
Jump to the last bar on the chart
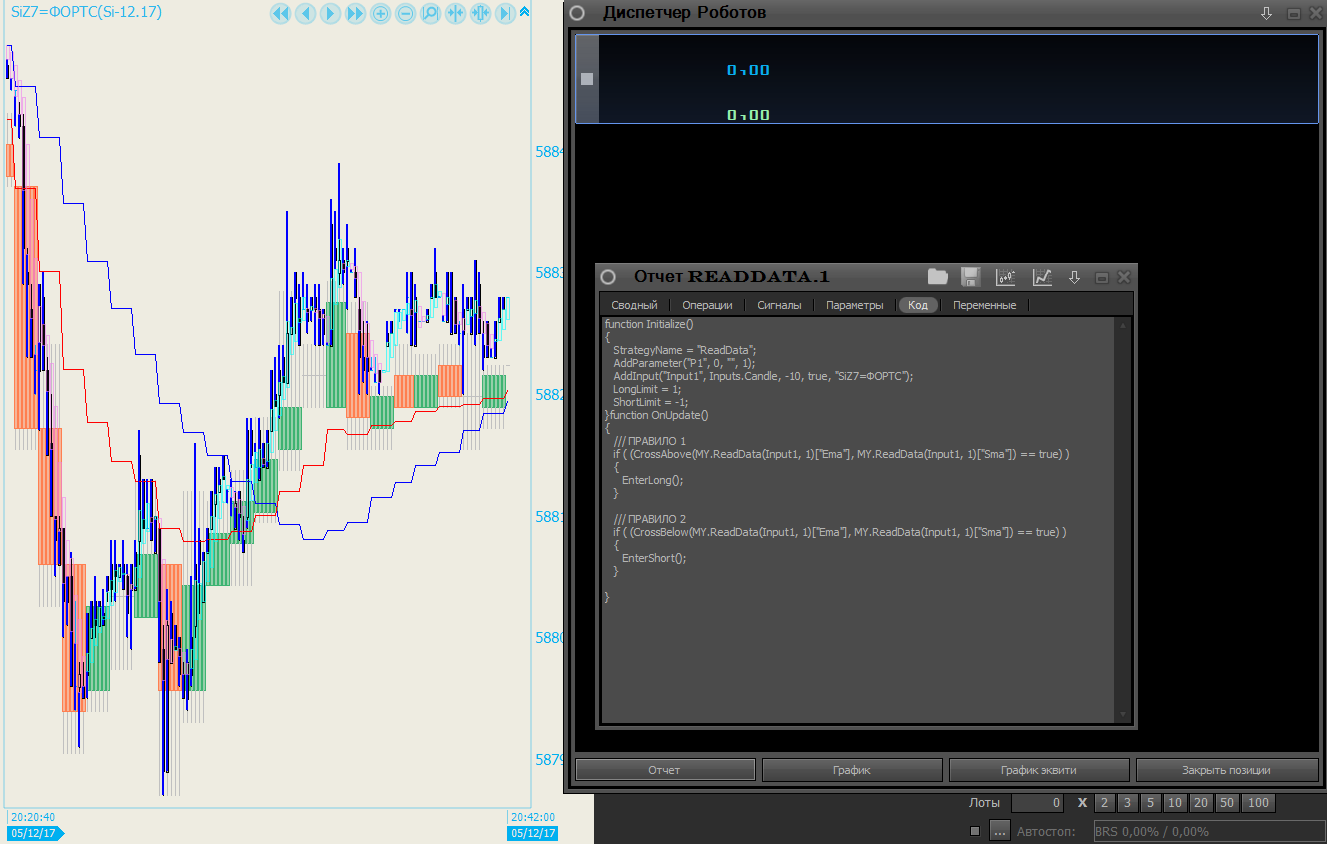coord(506,13)
